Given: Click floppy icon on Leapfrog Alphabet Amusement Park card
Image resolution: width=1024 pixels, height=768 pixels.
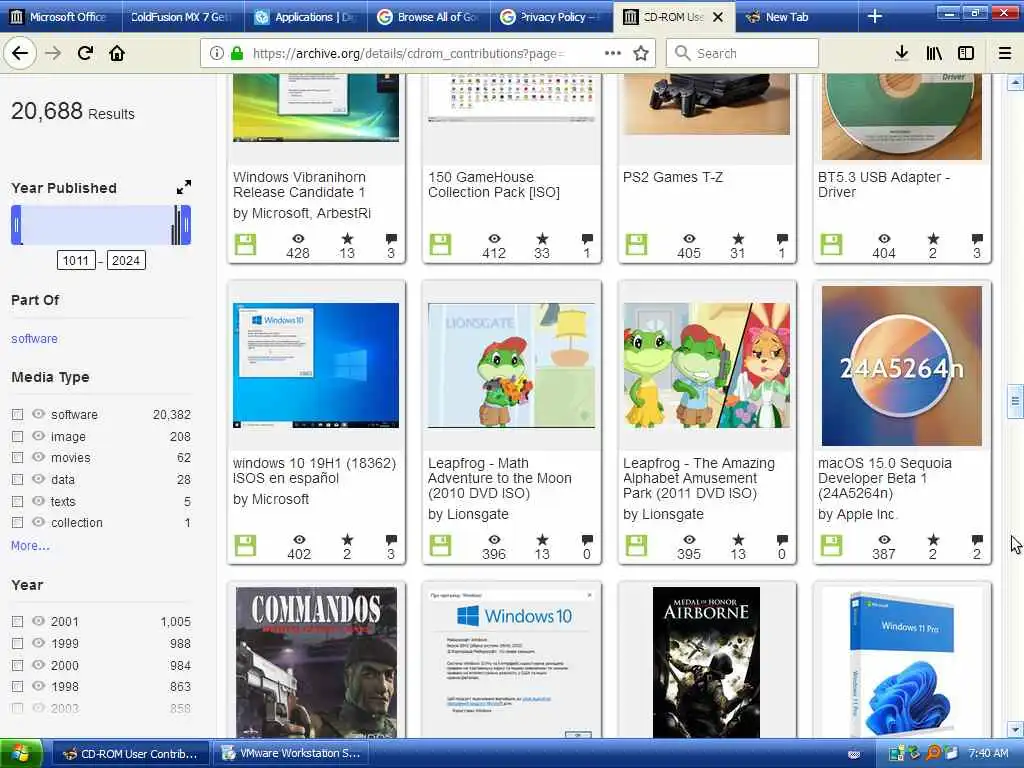Looking at the screenshot, I should coord(636,545).
